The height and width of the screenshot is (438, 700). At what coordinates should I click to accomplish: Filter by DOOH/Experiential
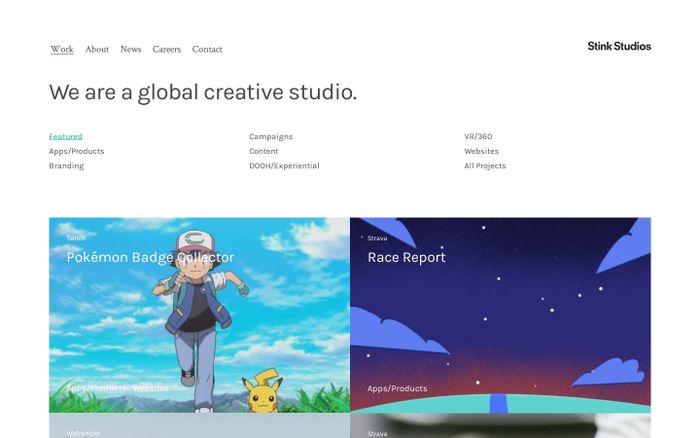tap(284, 166)
